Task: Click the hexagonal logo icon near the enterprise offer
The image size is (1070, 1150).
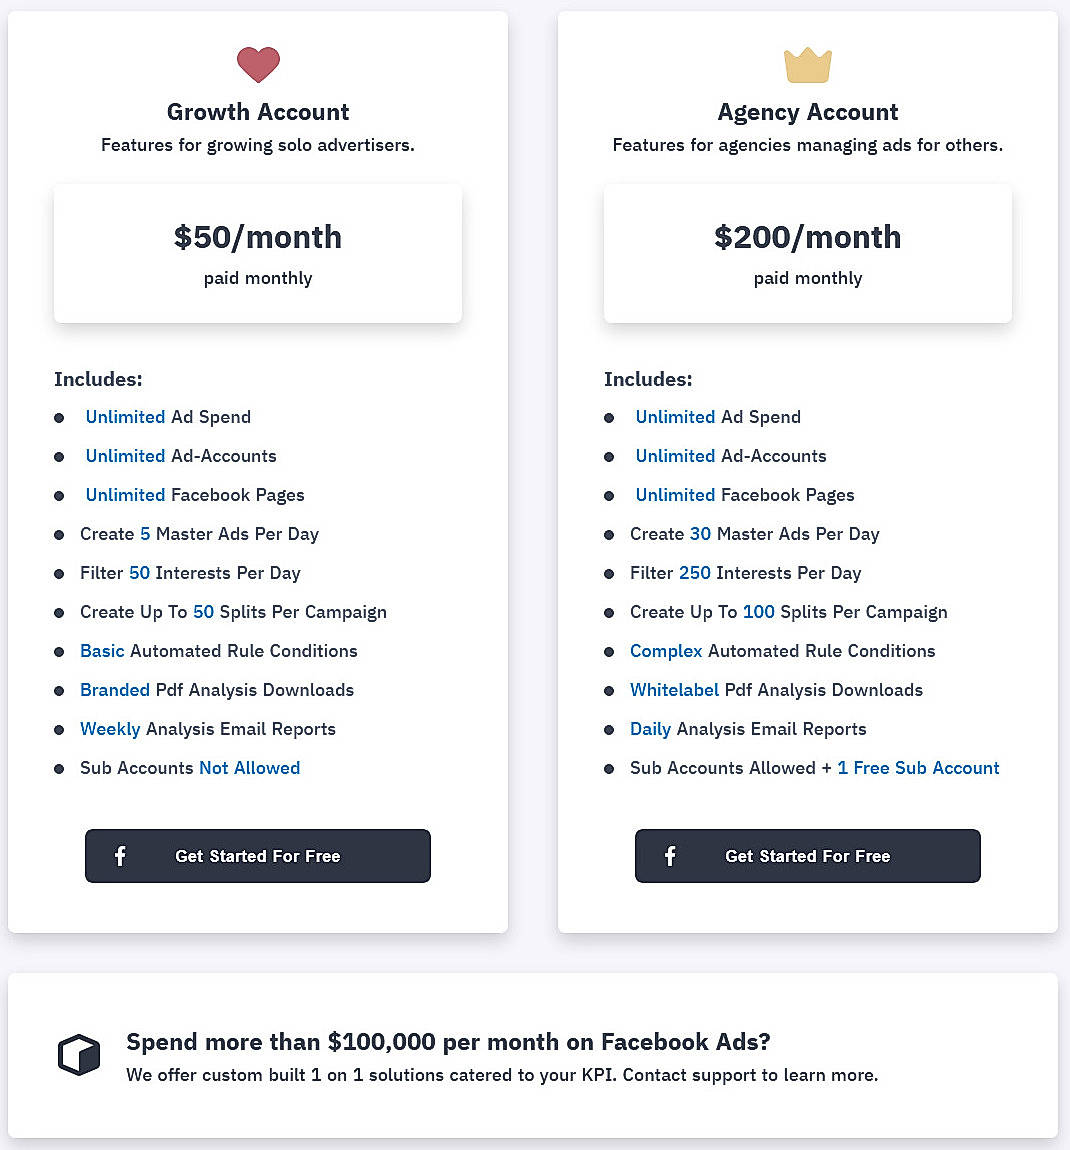Action: point(78,1055)
